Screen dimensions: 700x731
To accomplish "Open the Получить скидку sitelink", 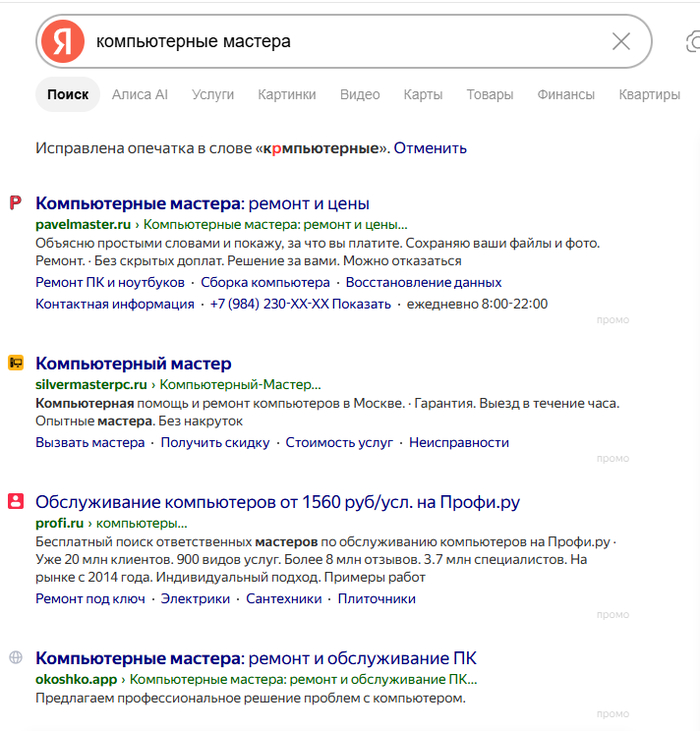I will pyautogui.click(x=215, y=442).
